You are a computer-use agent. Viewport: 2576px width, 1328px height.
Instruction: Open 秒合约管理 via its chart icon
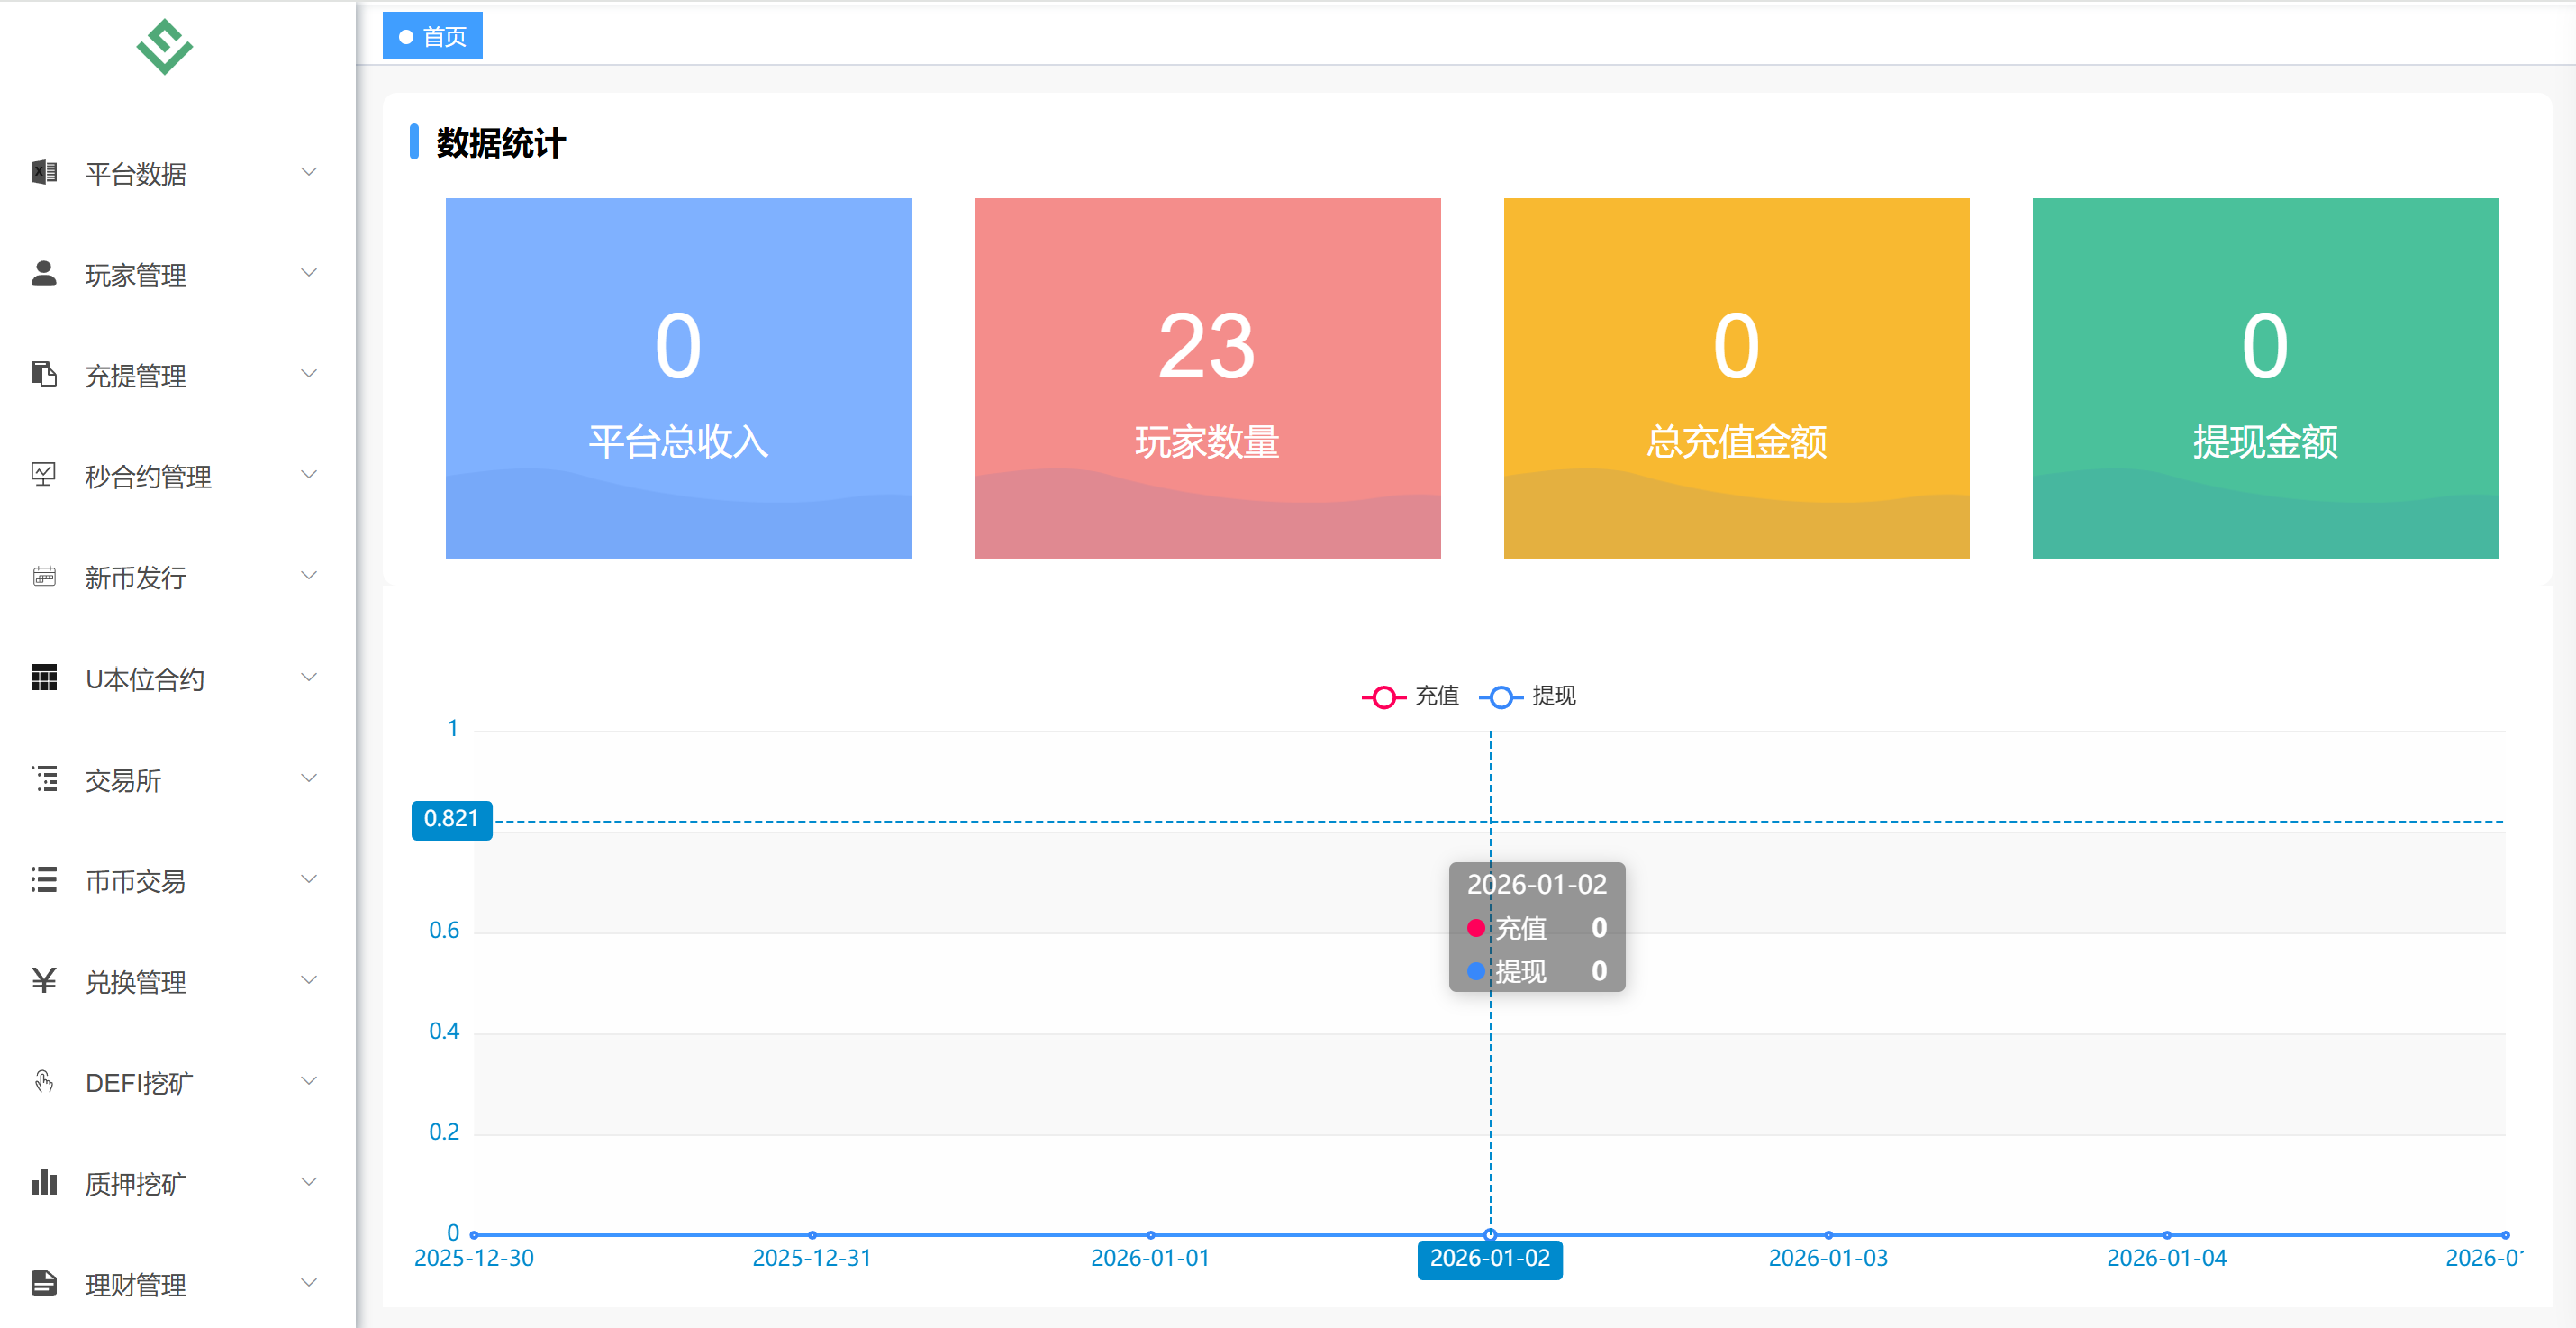tap(43, 475)
